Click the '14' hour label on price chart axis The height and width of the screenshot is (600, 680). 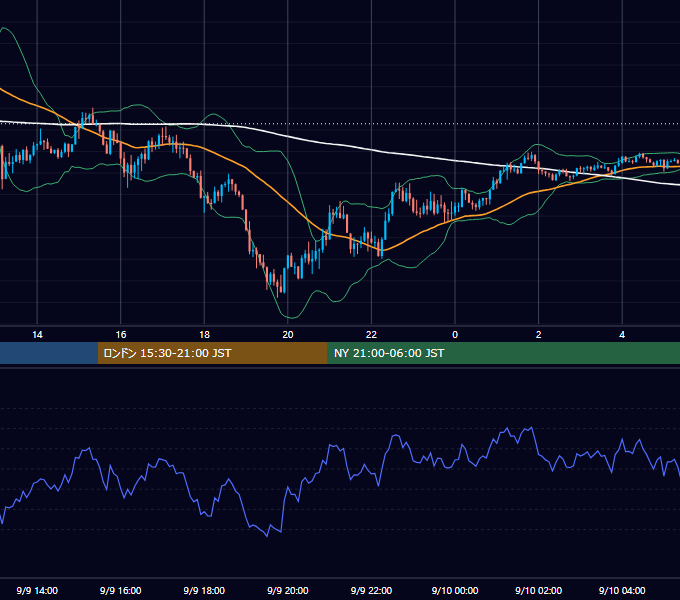pos(37,335)
